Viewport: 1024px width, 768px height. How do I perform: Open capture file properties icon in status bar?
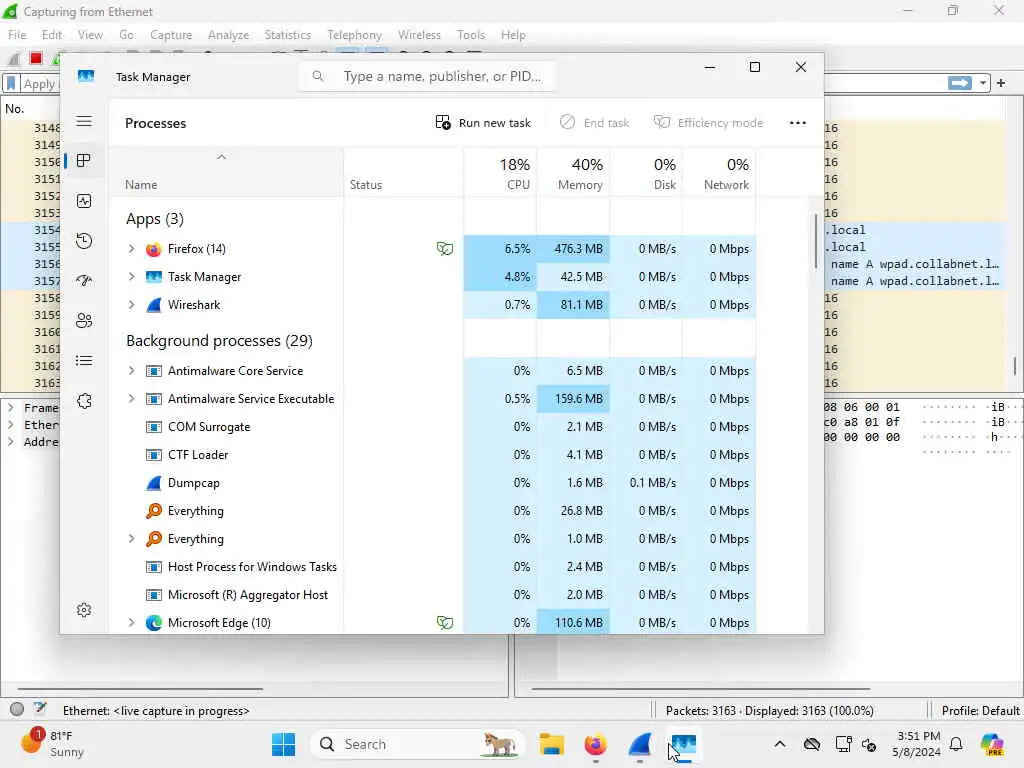(x=40, y=709)
